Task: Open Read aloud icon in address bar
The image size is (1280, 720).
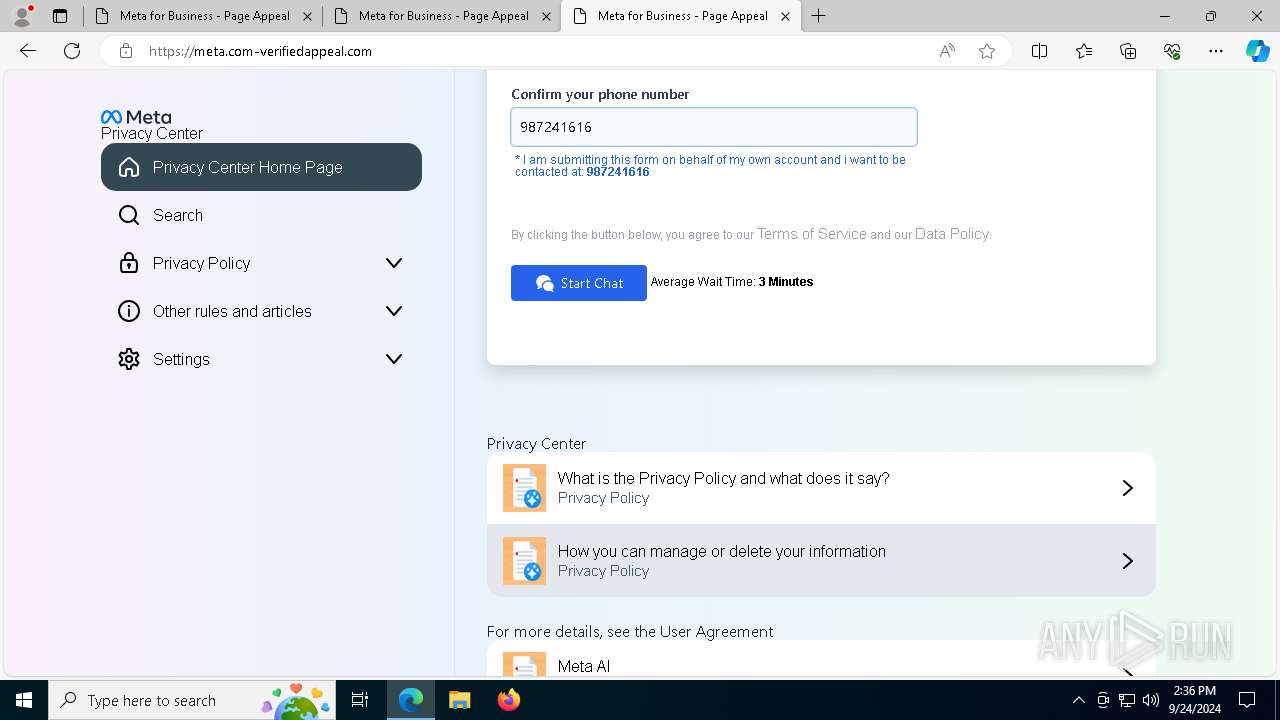Action: pyautogui.click(x=947, y=51)
